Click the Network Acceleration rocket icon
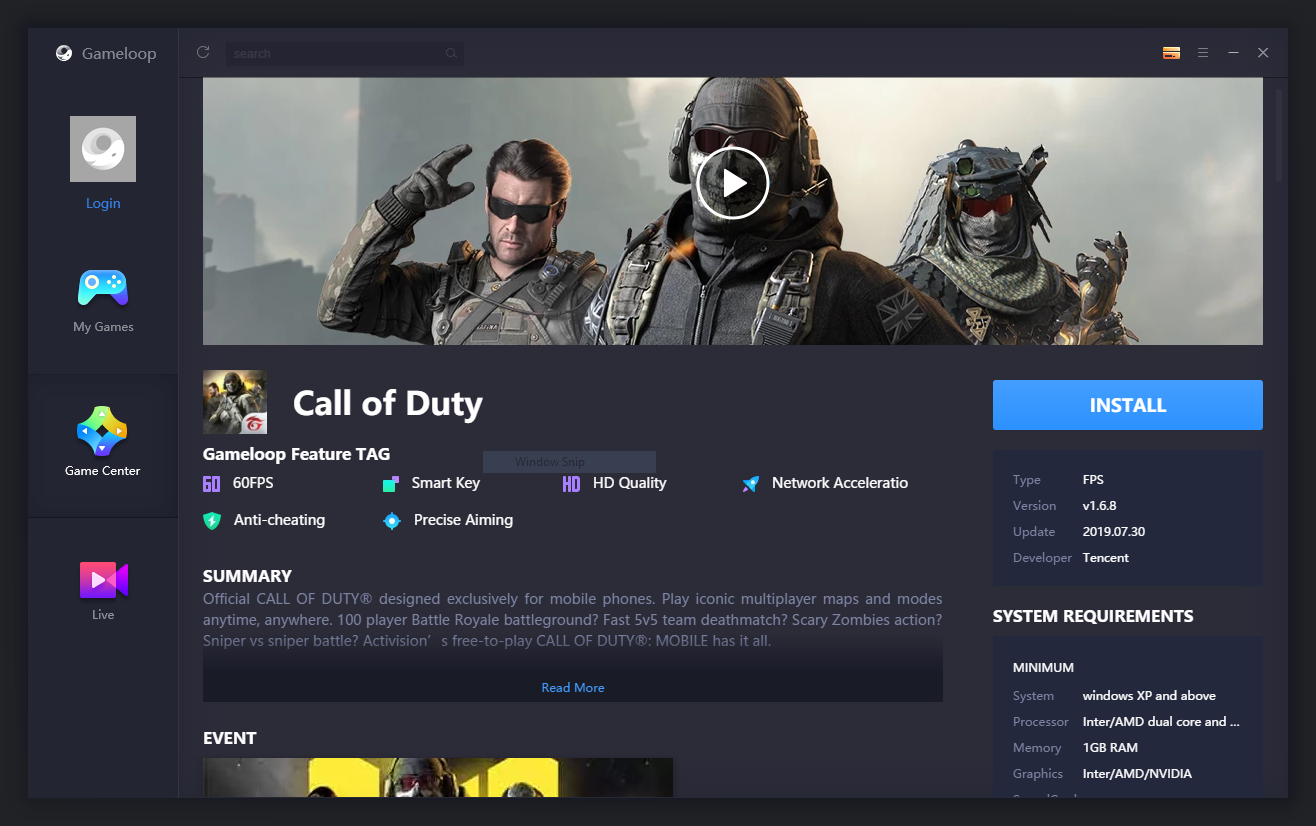Viewport: 1316px width, 826px height. (x=751, y=484)
